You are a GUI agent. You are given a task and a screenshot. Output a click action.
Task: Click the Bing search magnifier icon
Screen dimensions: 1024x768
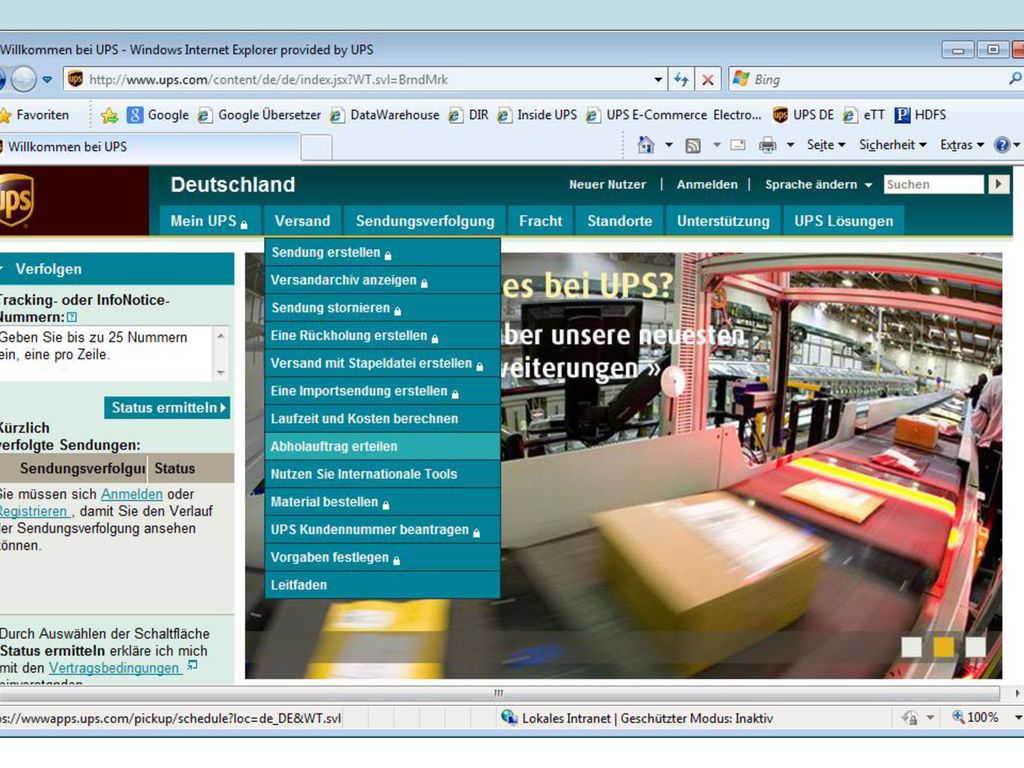pyautogui.click(x=1015, y=79)
